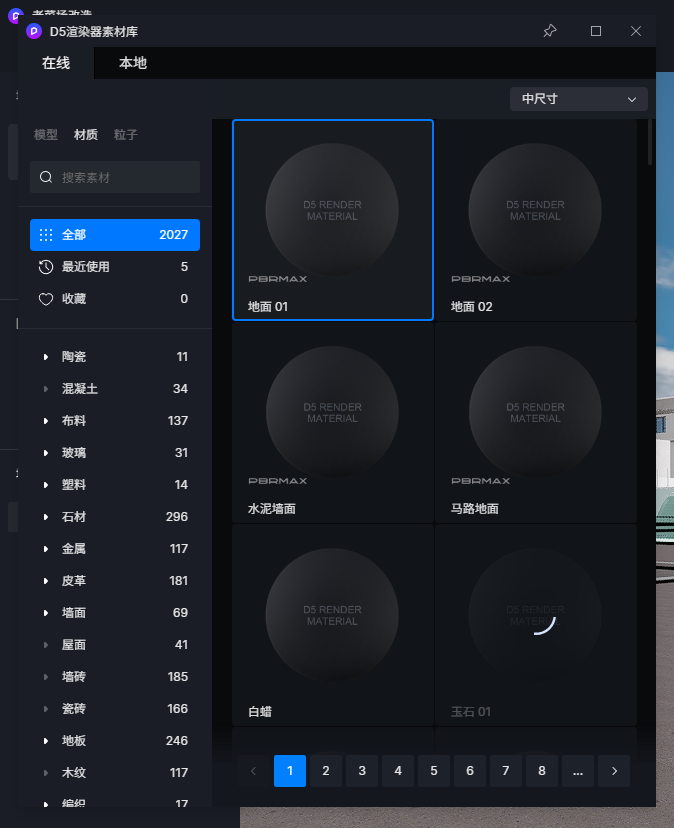Switch to the 本地 tab
The width and height of the screenshot is (674, 828).
133,63
